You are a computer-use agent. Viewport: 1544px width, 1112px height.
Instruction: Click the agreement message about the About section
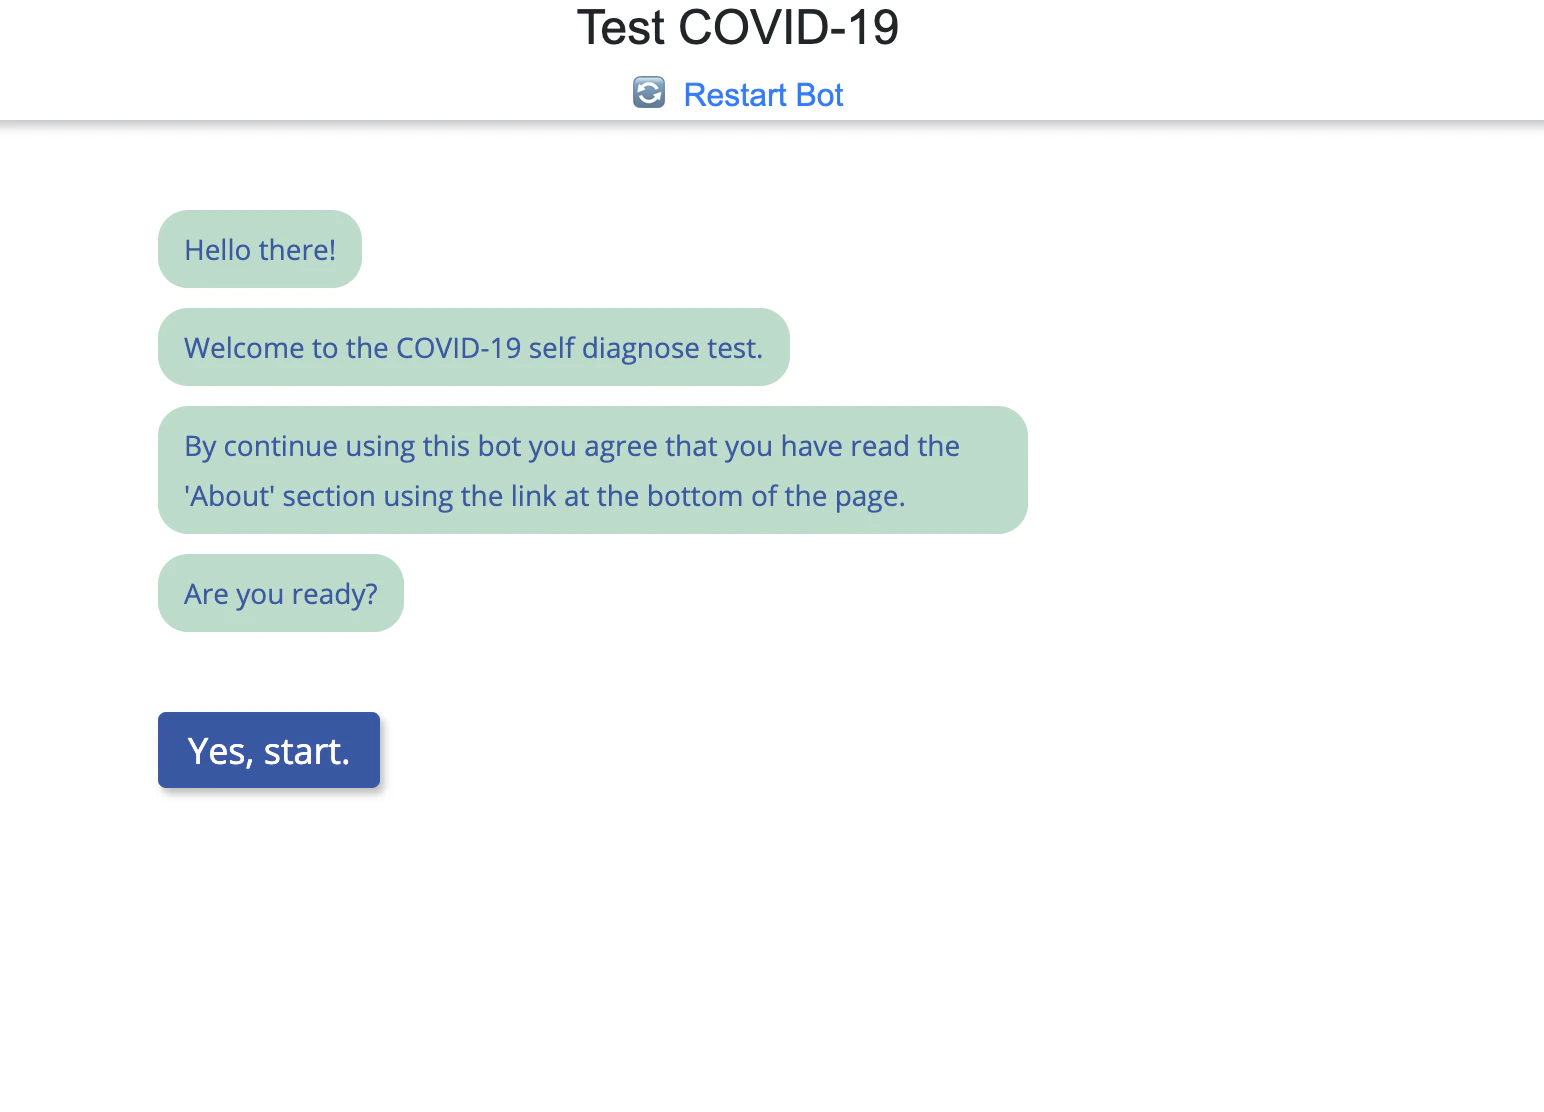point(592,470)
